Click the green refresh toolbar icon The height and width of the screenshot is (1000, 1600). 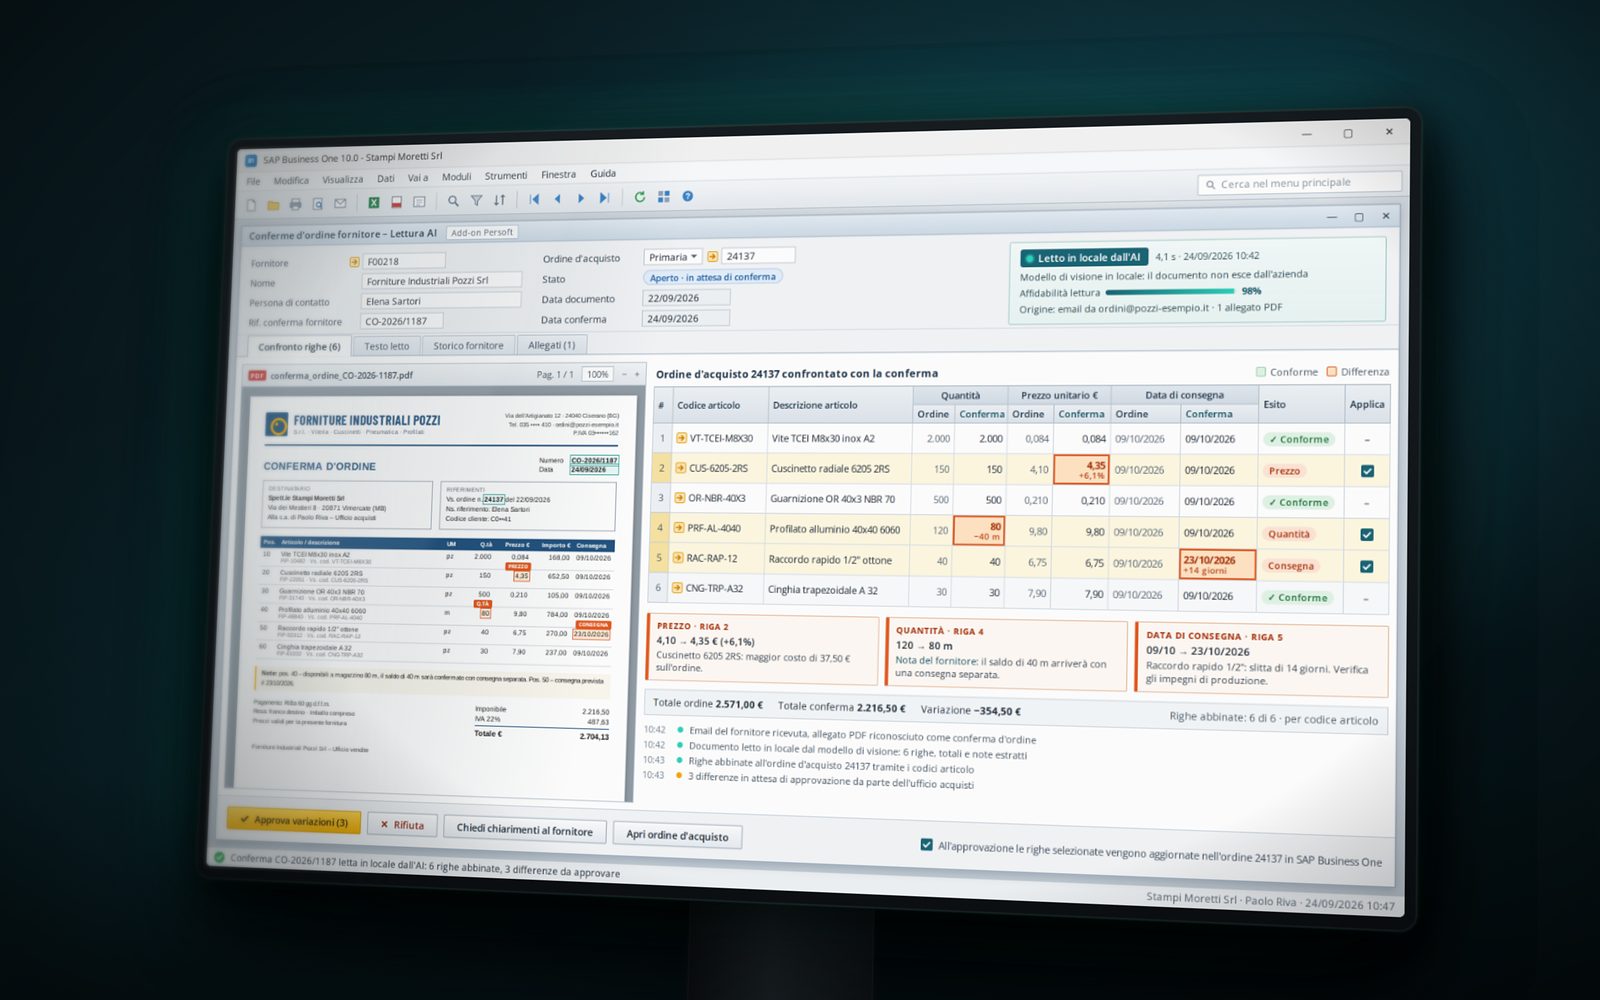coord(640,197)
